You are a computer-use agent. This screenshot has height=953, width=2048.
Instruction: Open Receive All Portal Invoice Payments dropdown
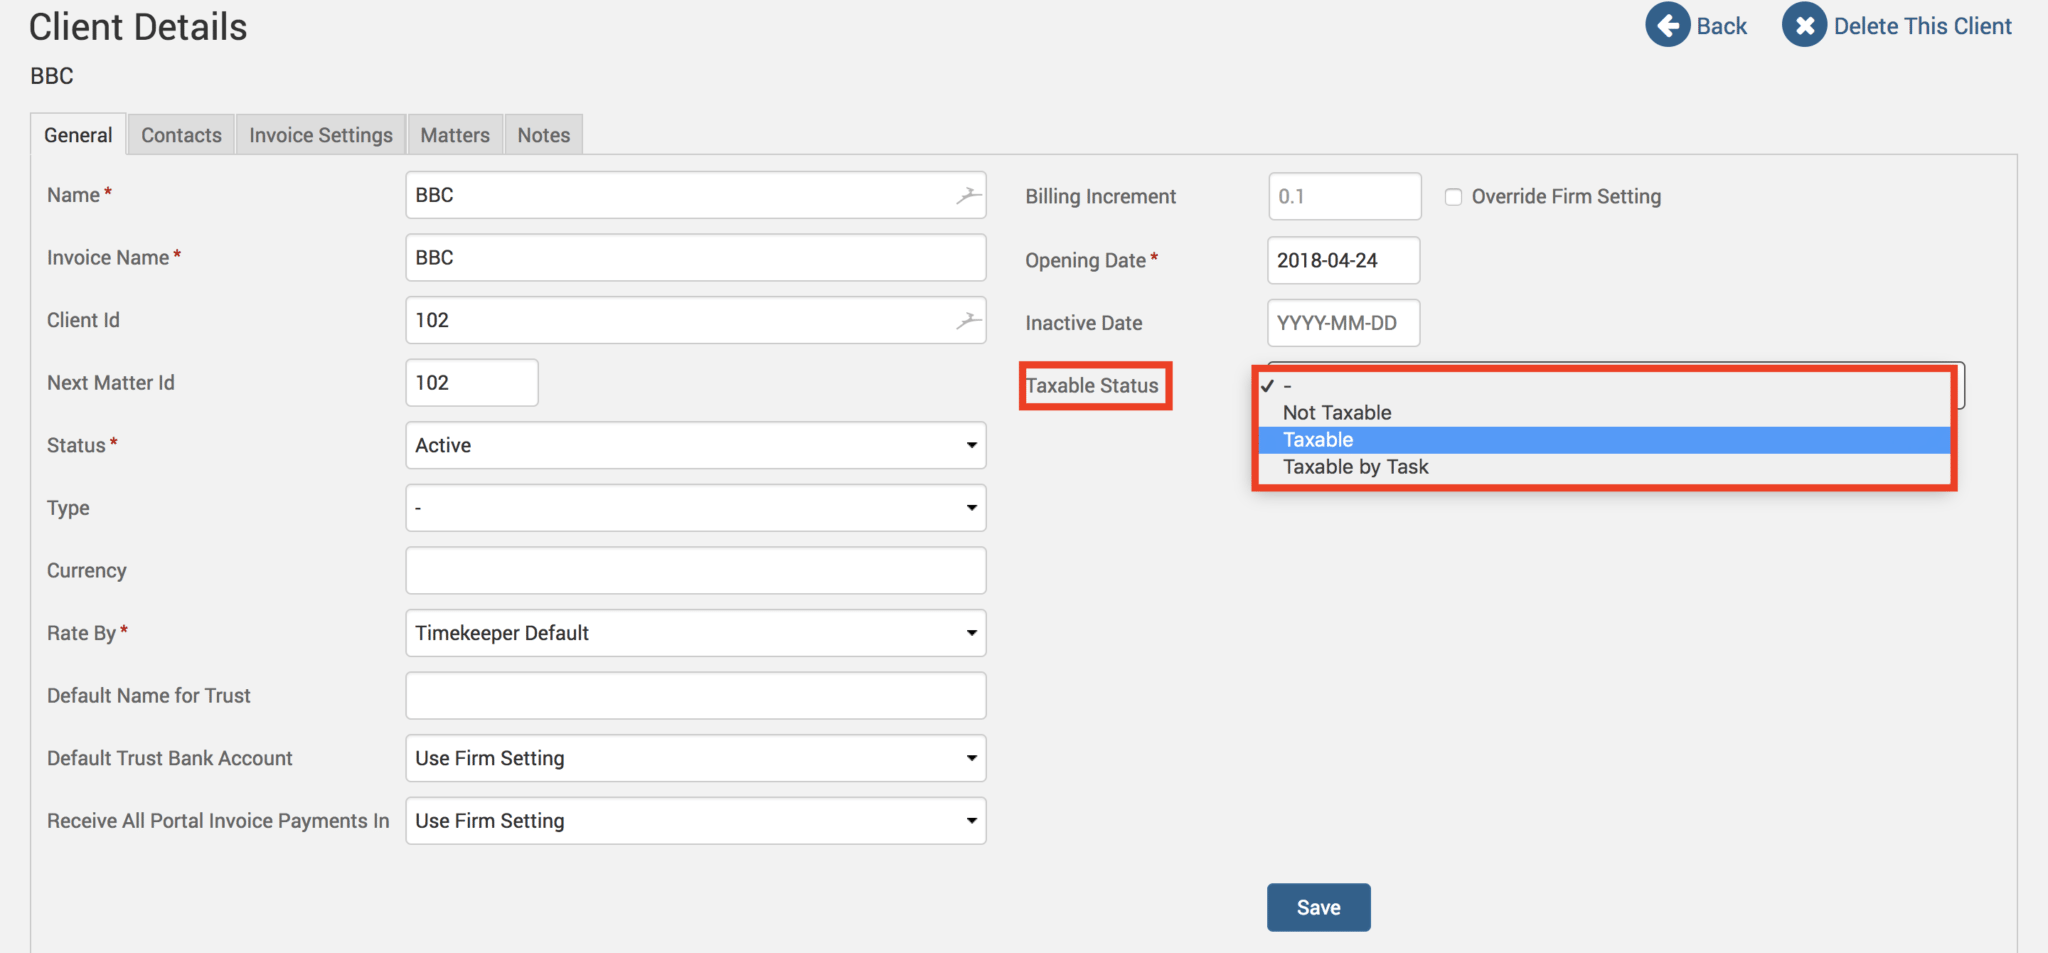pos(695,821)
